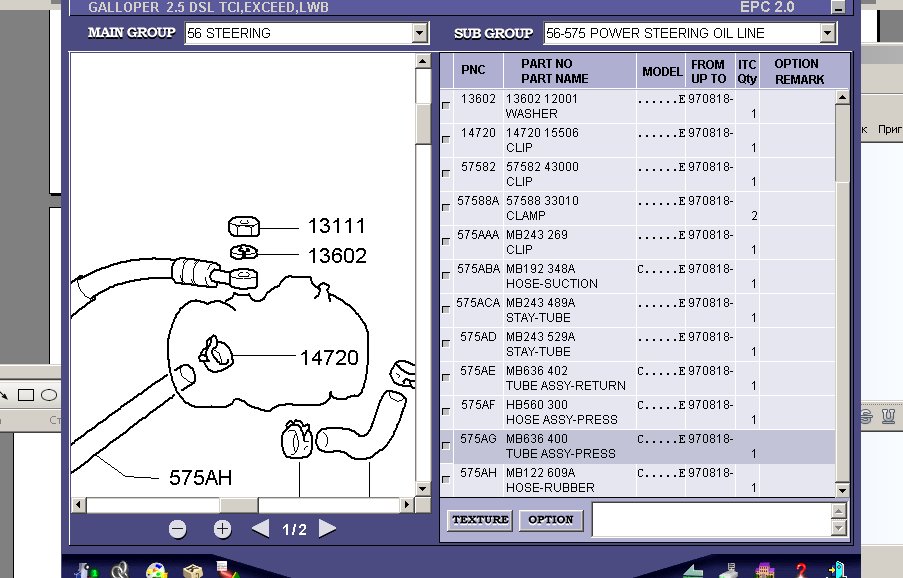Tick the checkbox for 575AAA CLIP row

click(446, 241)
